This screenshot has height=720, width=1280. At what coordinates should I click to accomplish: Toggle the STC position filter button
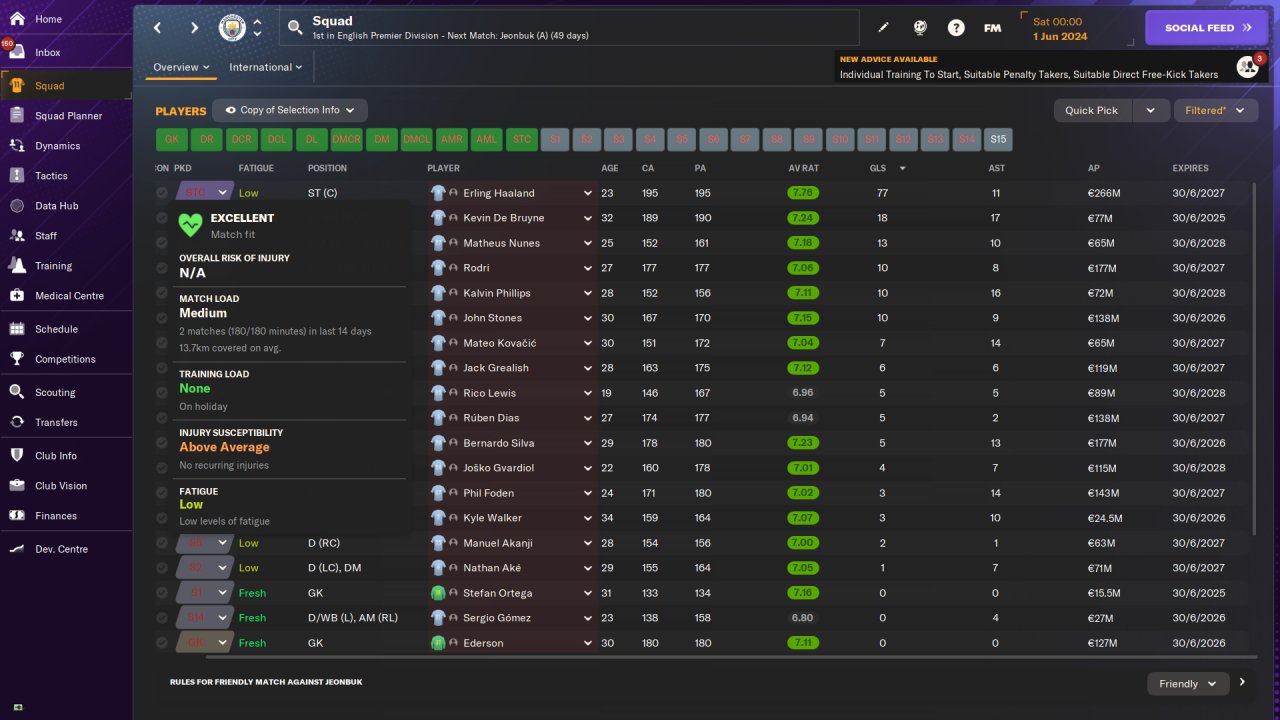pyautogui.click(x=522, y=139)
